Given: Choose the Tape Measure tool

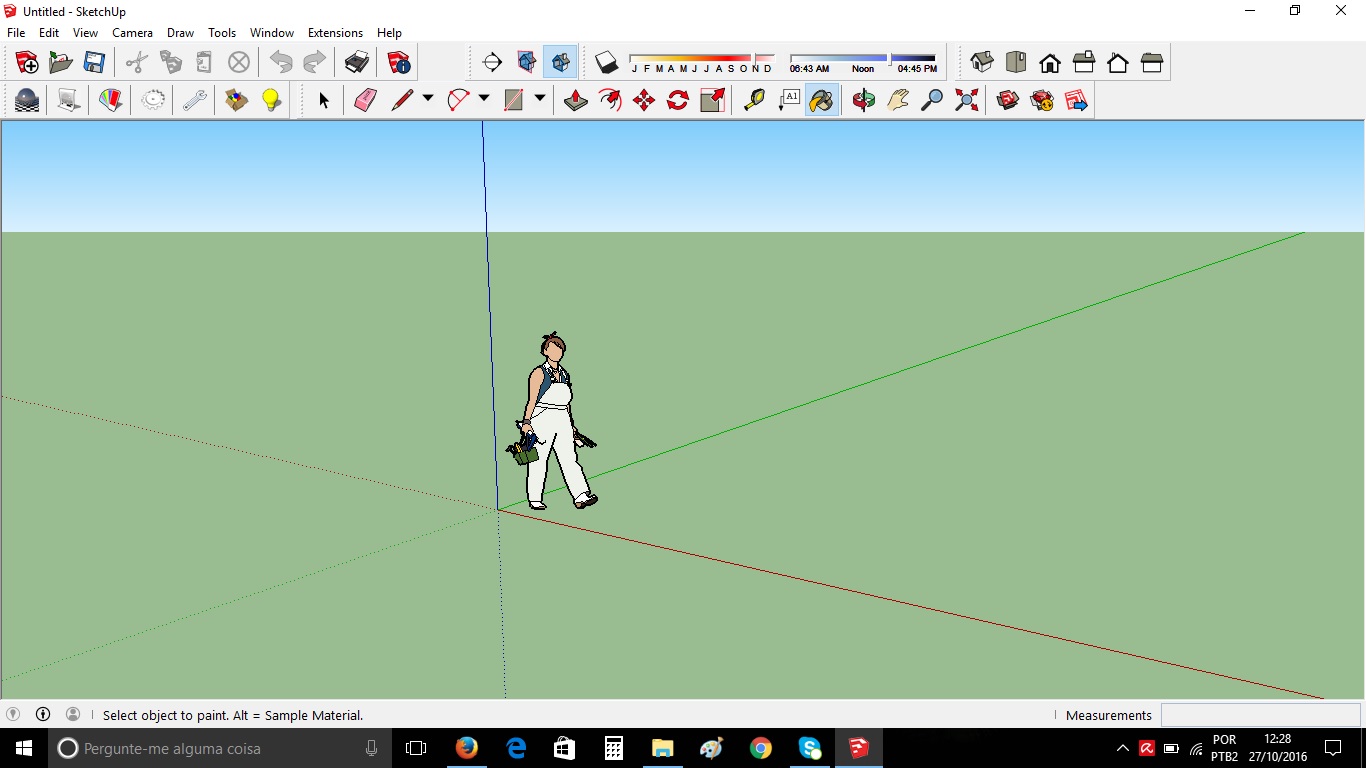Looking at the screenshot, I should click(x=754, y=100).
